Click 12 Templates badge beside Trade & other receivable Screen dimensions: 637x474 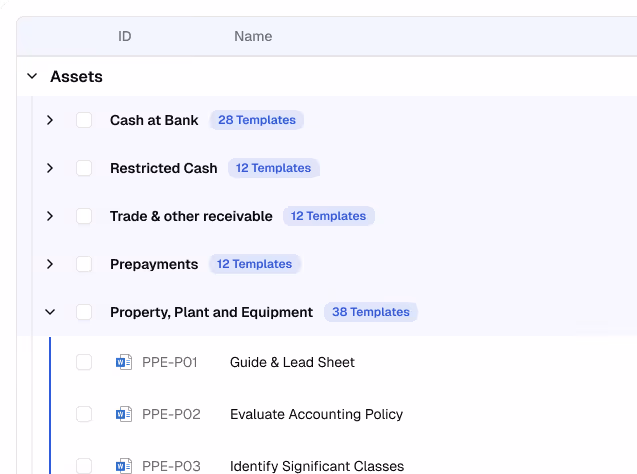coord(328,216)
